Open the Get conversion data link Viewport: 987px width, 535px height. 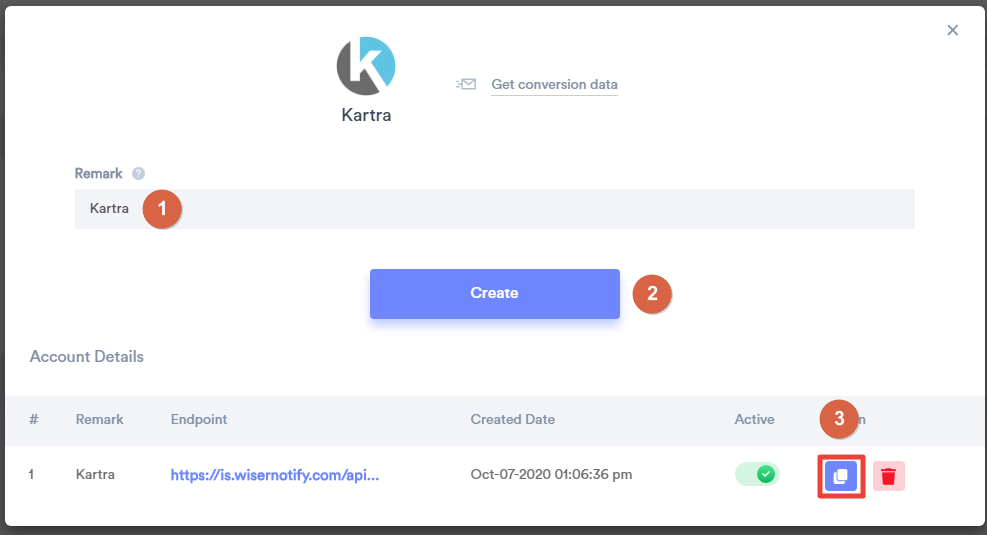click(554, 84)
